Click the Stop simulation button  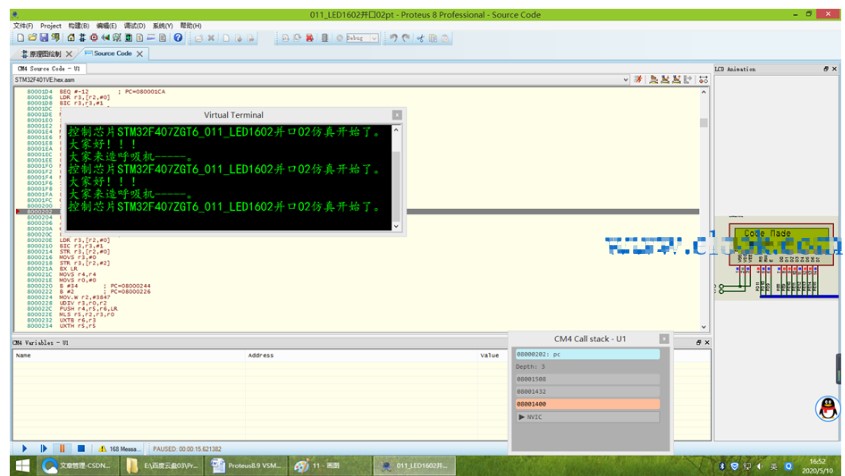tap(81, 449)
